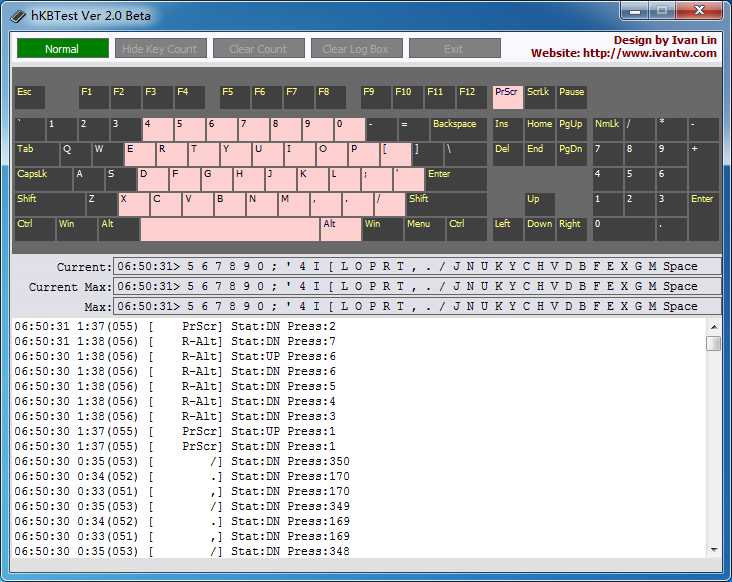Click the CapsLk key tile

(43, 179)
